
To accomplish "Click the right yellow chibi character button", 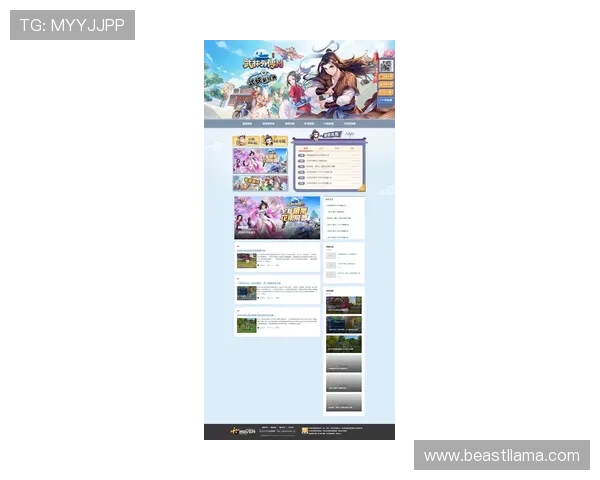I will [x=274, y=142].
